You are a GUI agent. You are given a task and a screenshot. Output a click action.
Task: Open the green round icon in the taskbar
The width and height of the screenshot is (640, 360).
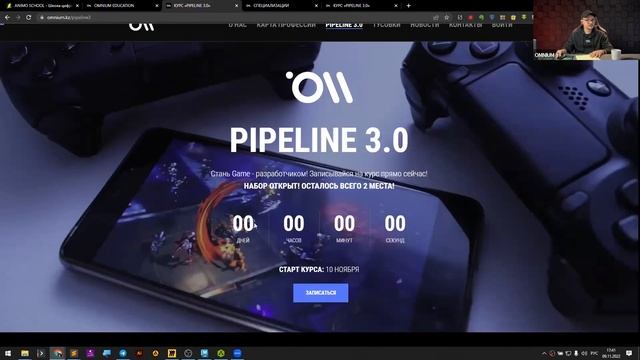[x=221, y=353]
